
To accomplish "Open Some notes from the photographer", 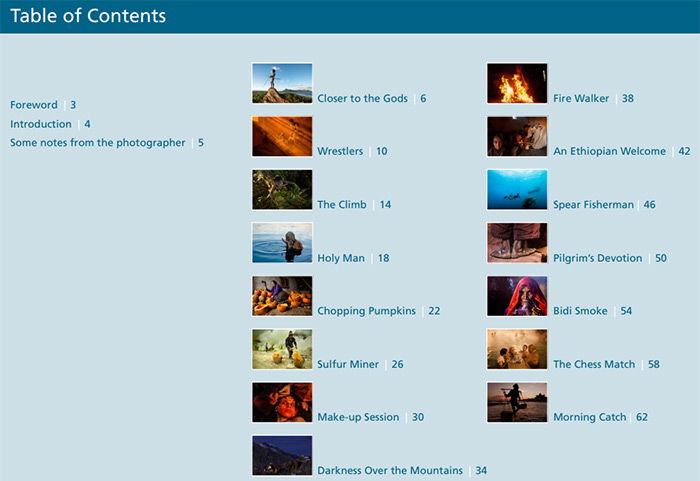I will 98,143.
